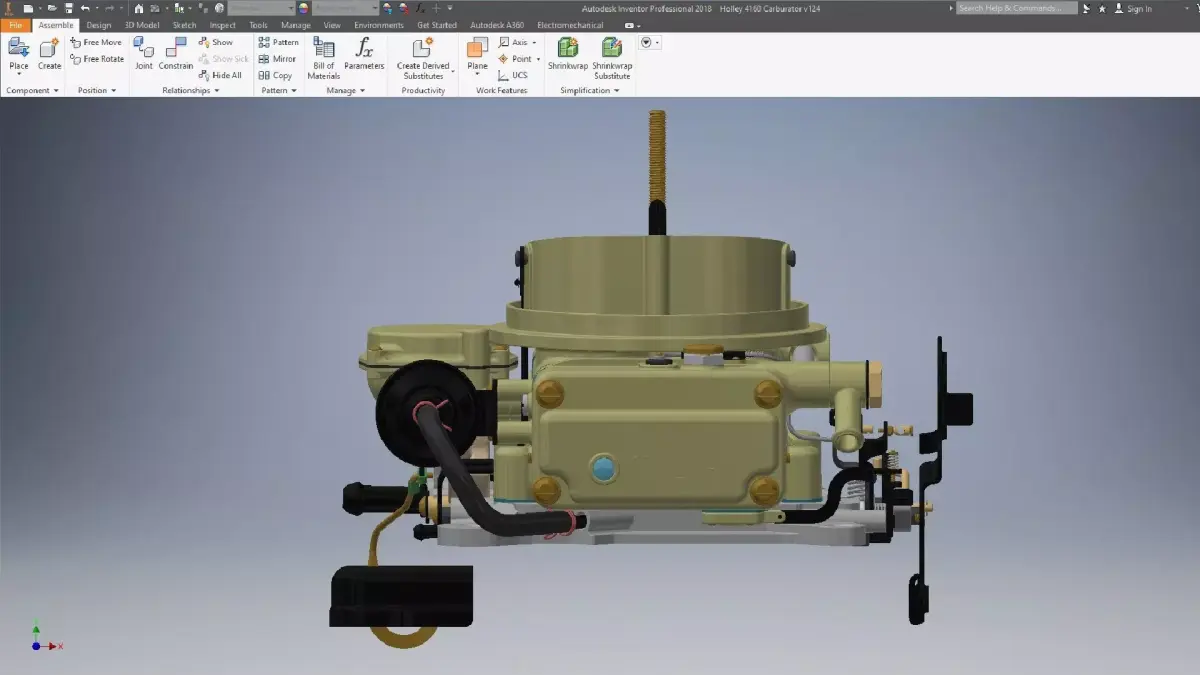Switch to the Get Started tab

[437, 25]
